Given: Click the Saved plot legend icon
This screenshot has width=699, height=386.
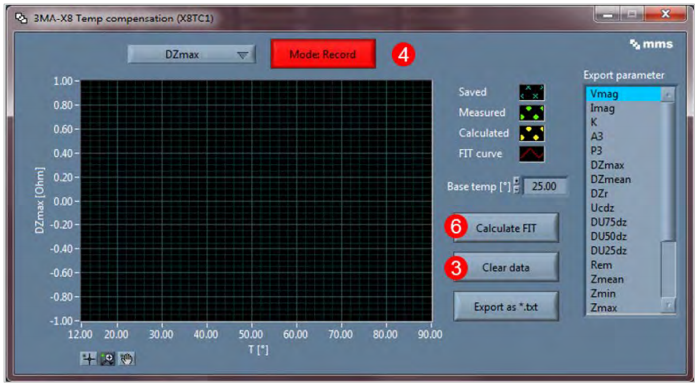Looking at the screenshot, I should point(531,92).
